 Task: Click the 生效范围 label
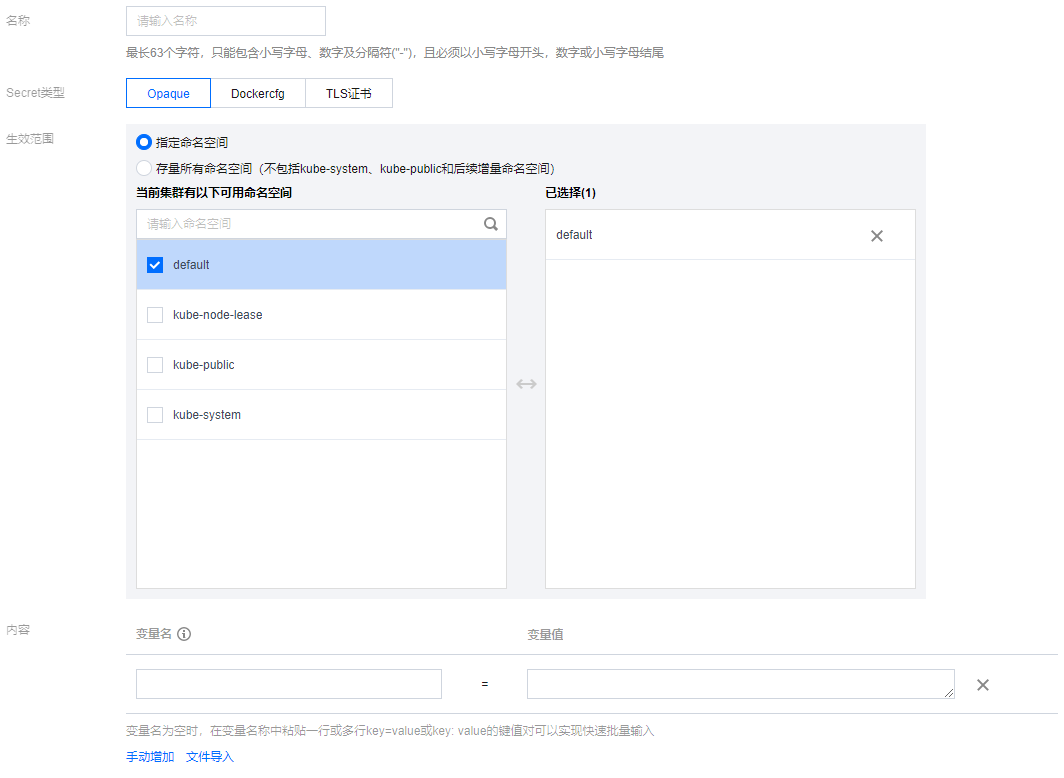tap(30, 138)
